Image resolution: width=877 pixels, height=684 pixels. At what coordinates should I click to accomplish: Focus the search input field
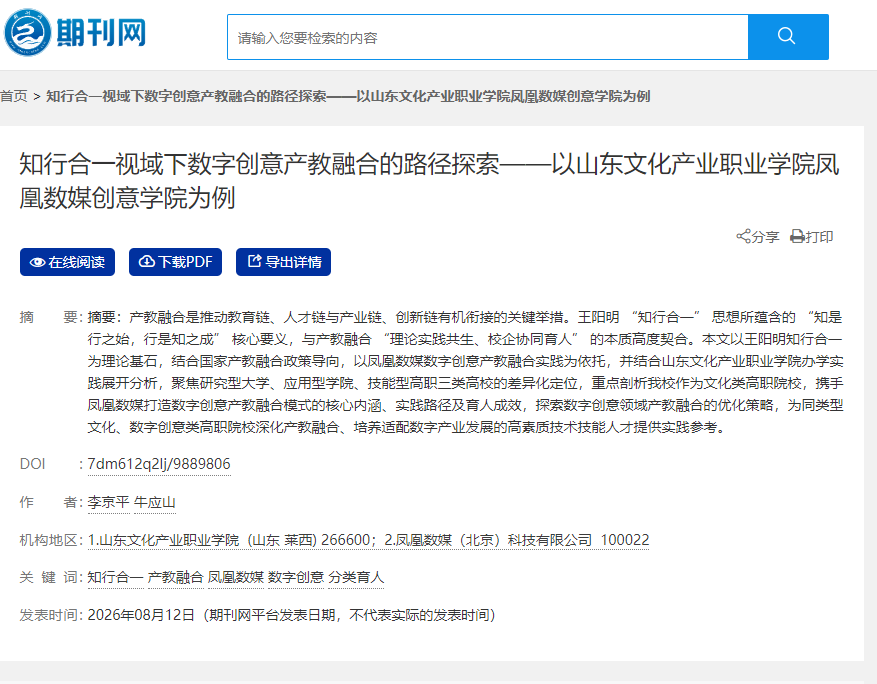(488, 37)
